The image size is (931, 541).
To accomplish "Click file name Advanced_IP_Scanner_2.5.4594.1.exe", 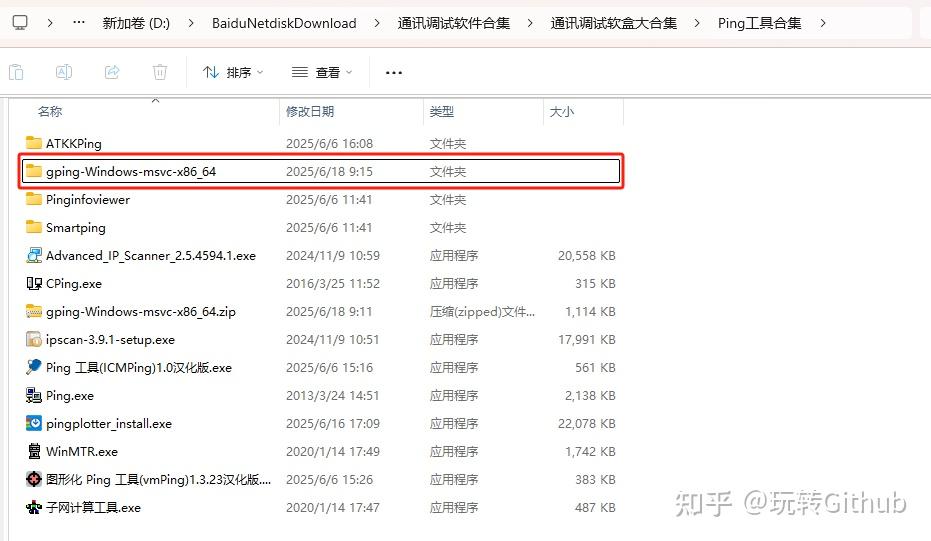I will pyautogui.click(x=151, y=255).
